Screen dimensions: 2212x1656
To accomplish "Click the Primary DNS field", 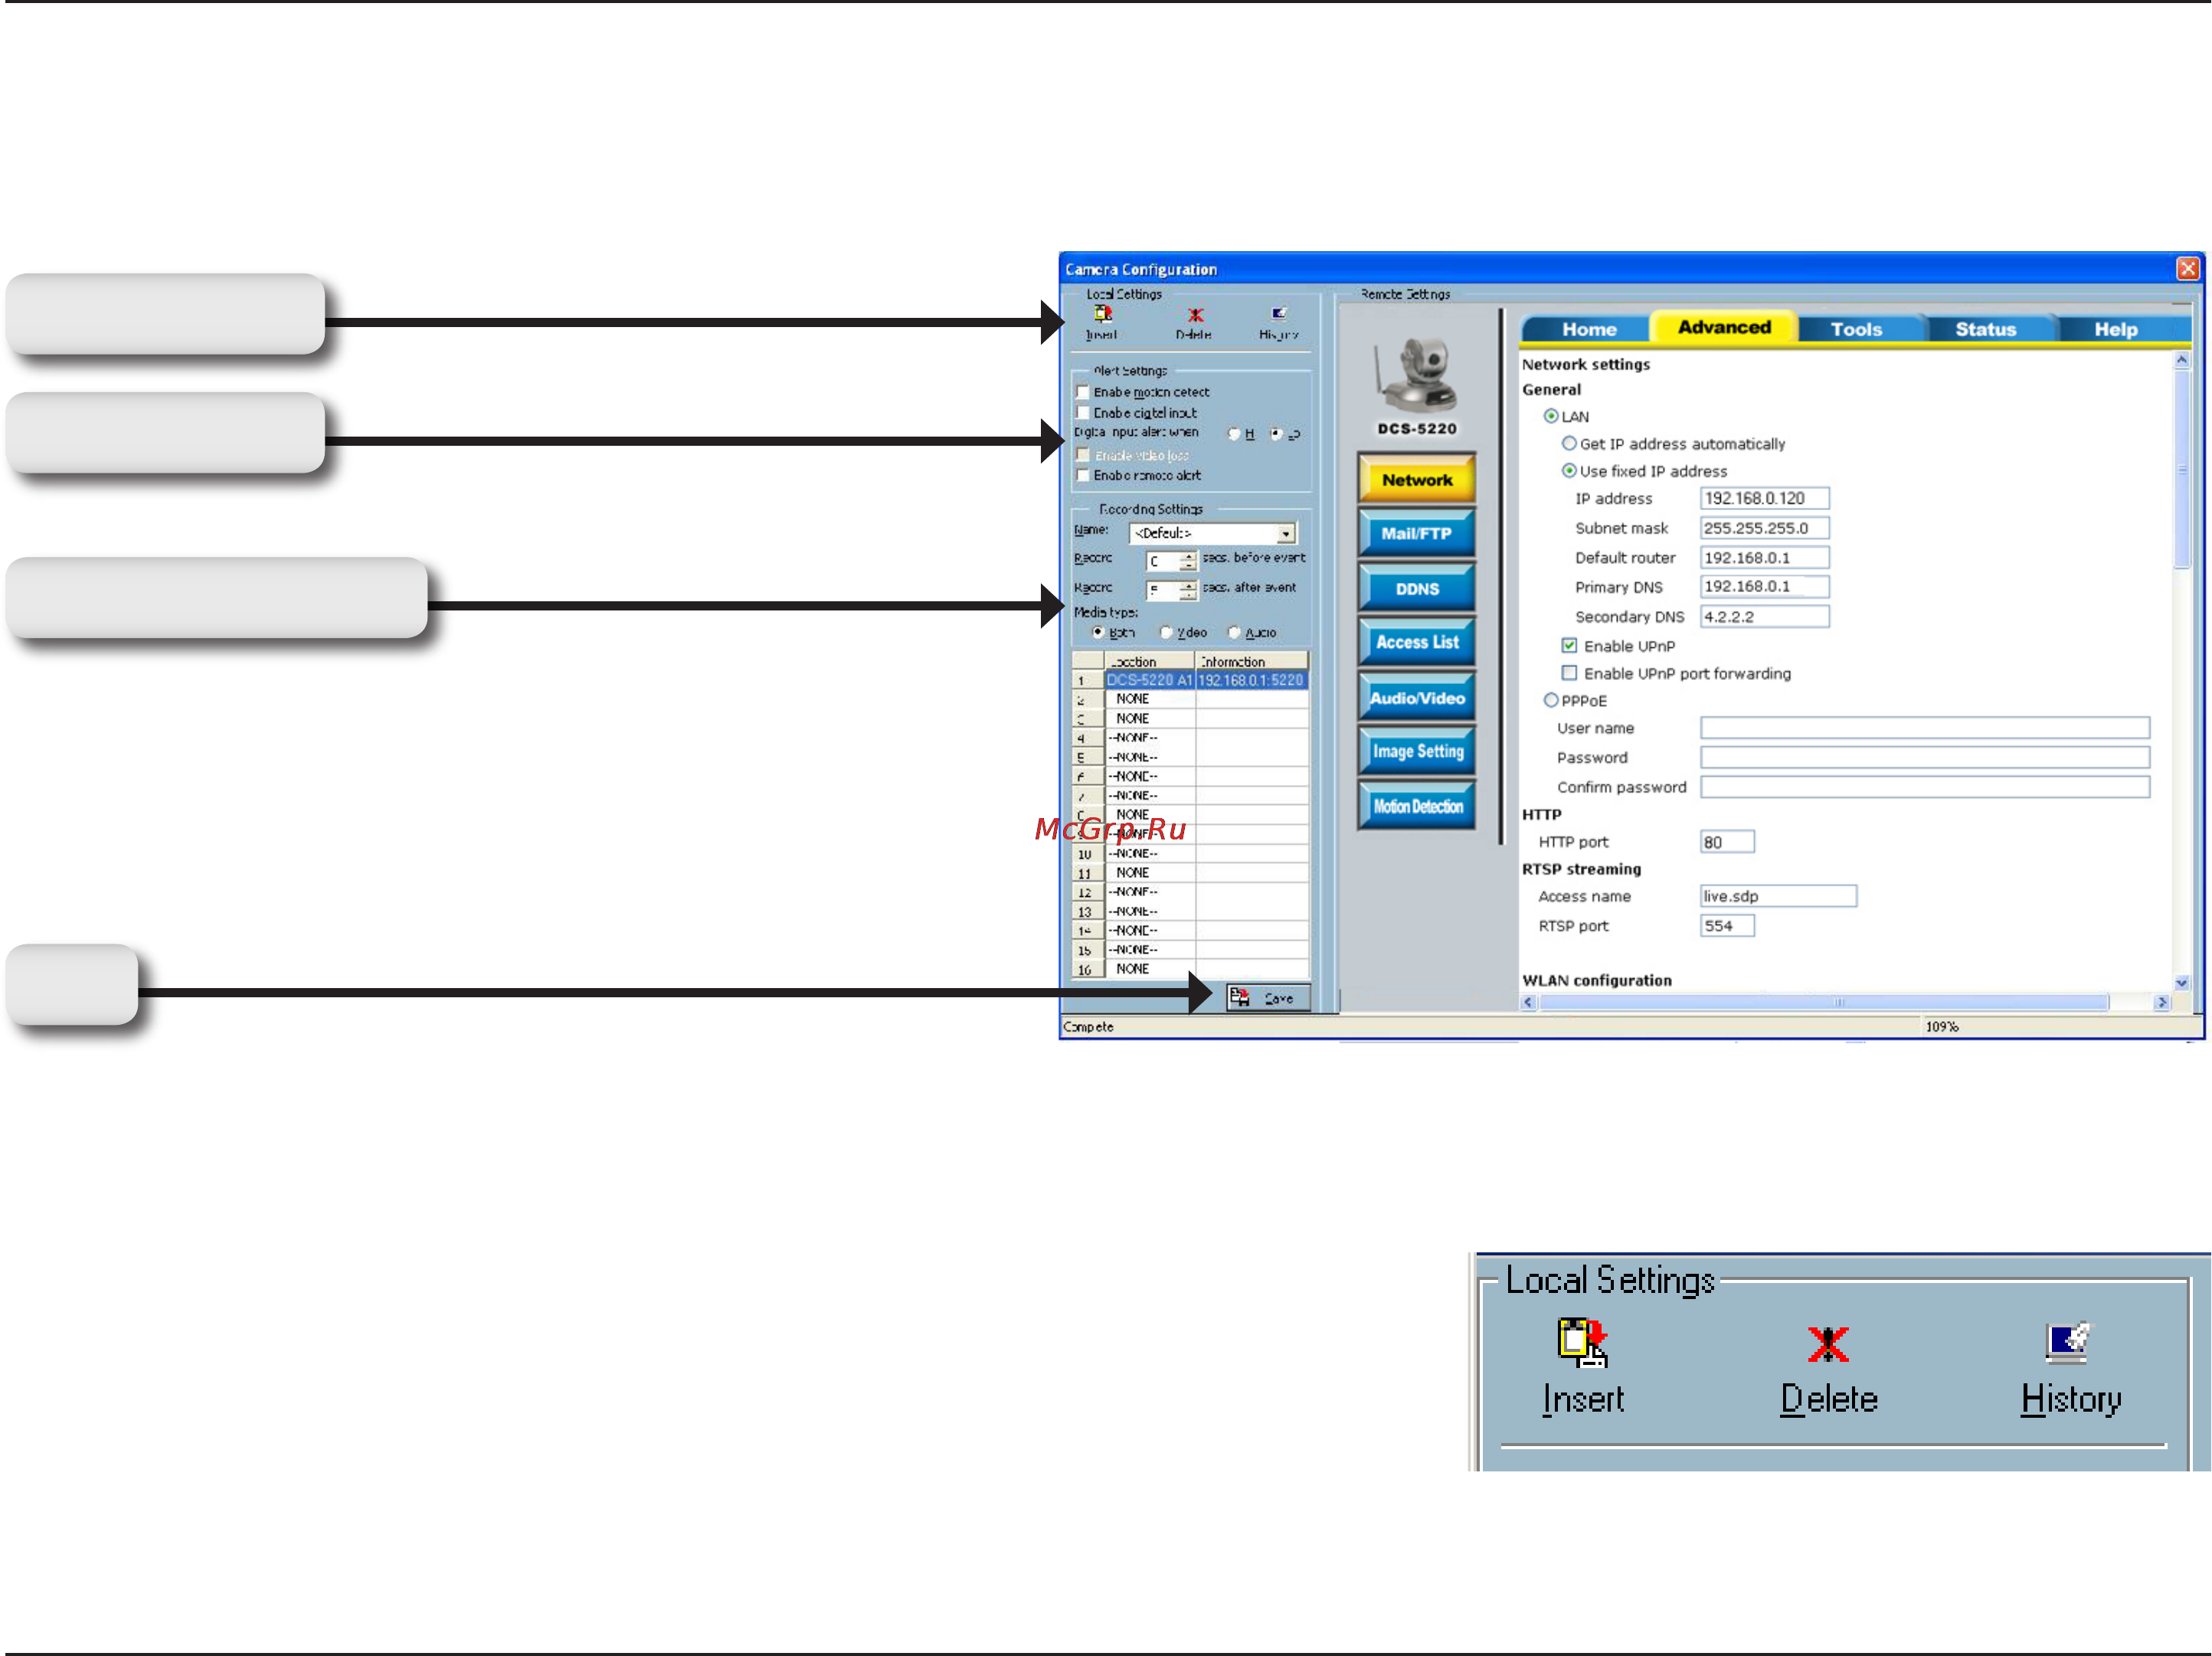I will (x=1764, y=586).
